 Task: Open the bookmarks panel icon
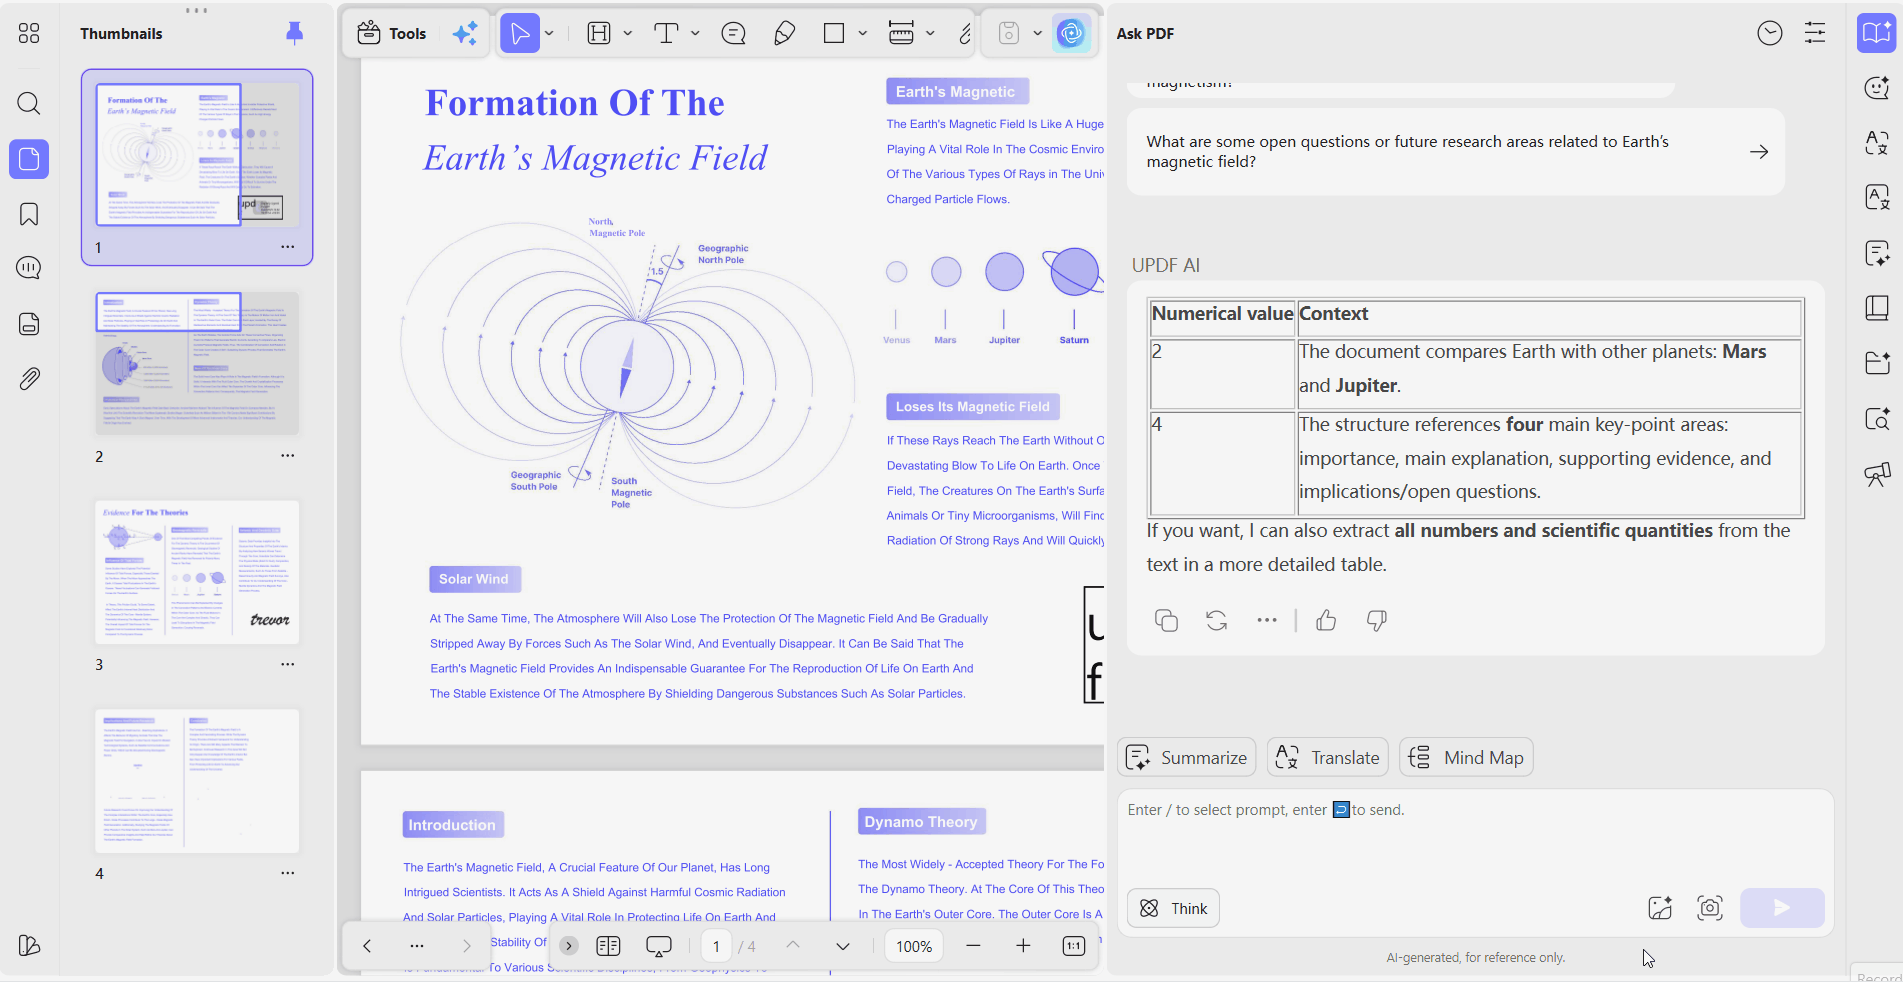(x=29, y=214)
